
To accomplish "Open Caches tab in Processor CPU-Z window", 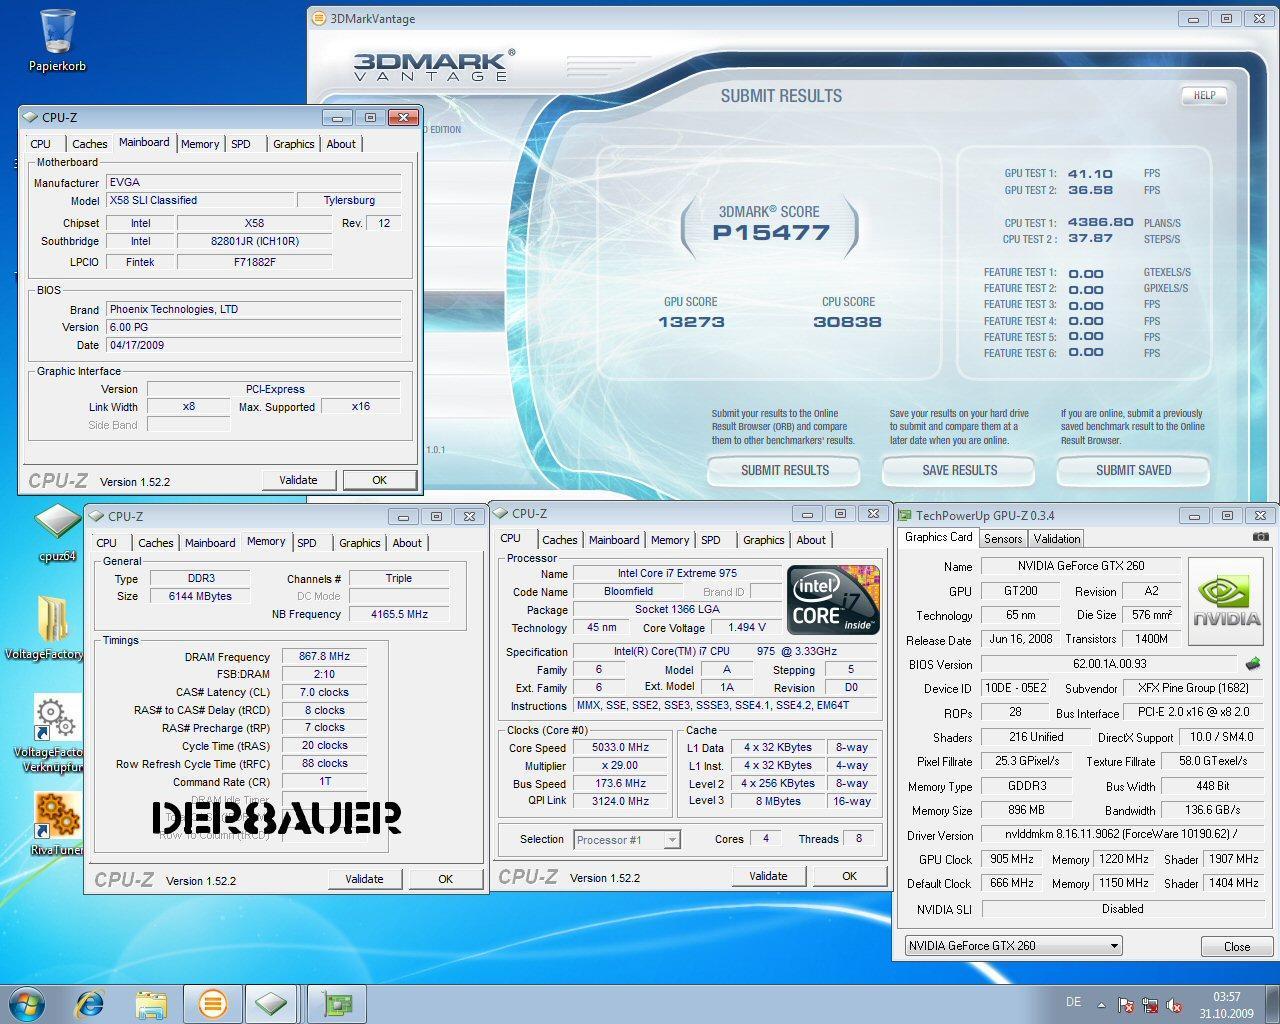I will coord(559,540).
